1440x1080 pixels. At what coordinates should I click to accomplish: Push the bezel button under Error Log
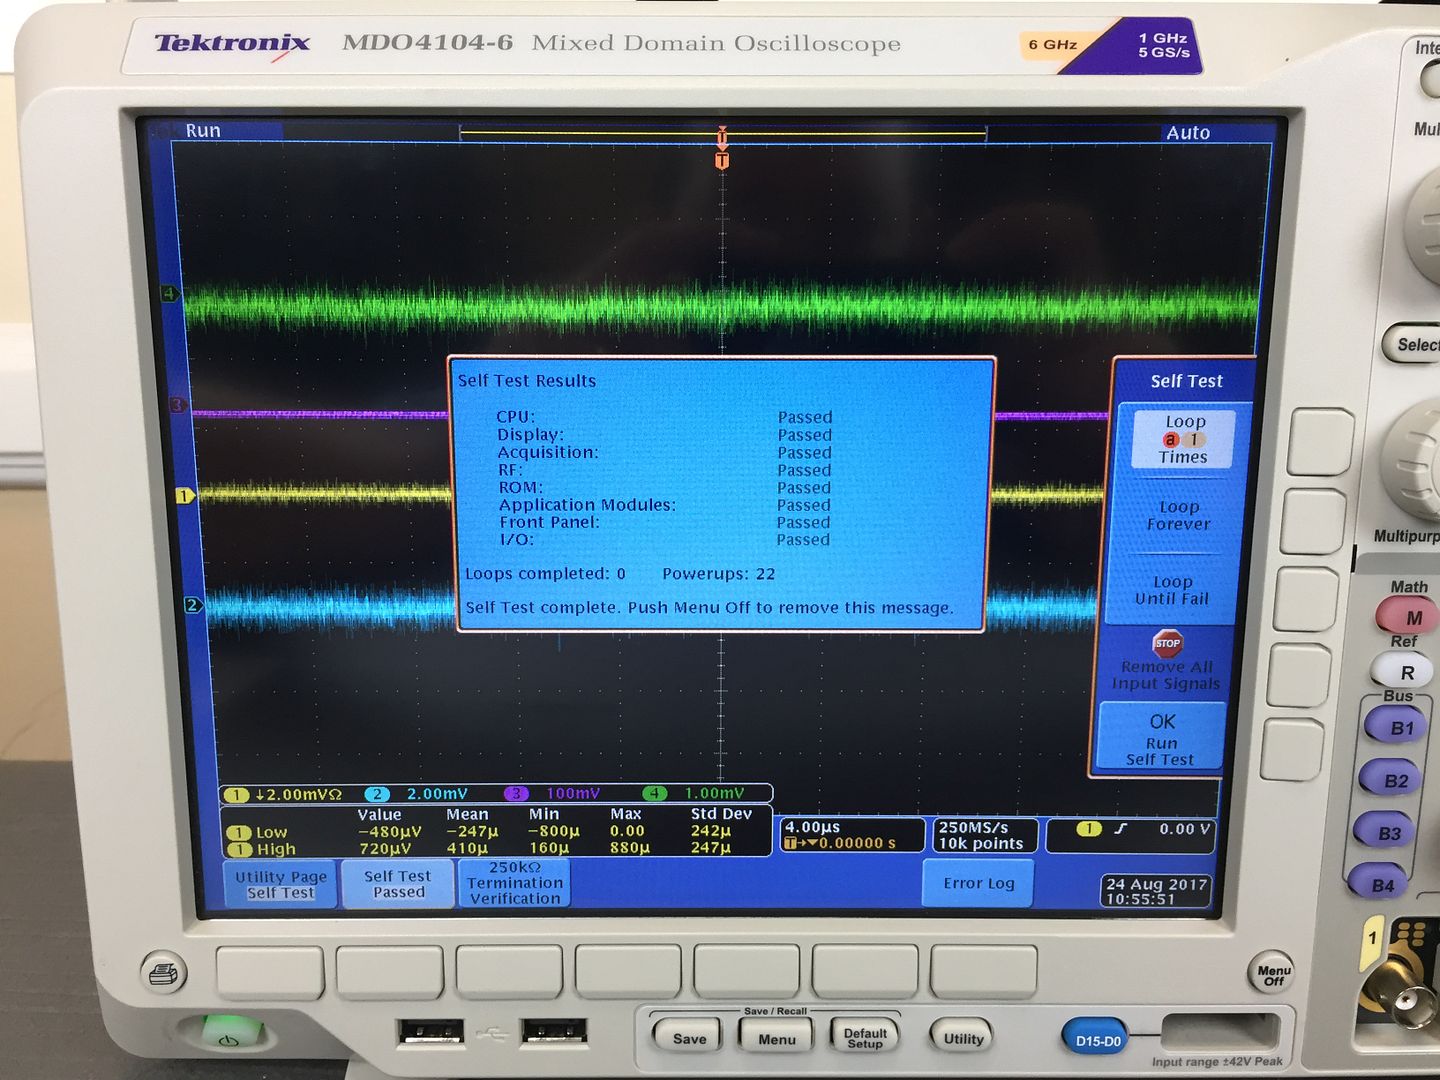(983, 974)
